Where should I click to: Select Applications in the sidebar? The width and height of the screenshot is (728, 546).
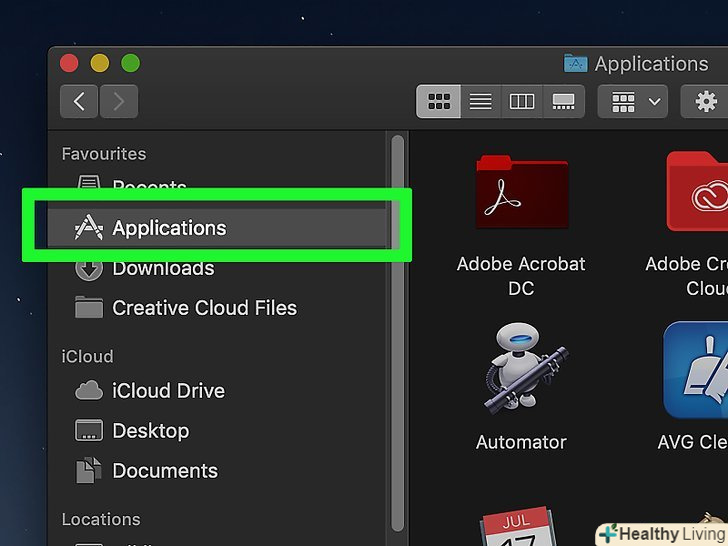(x=217, y=228)
